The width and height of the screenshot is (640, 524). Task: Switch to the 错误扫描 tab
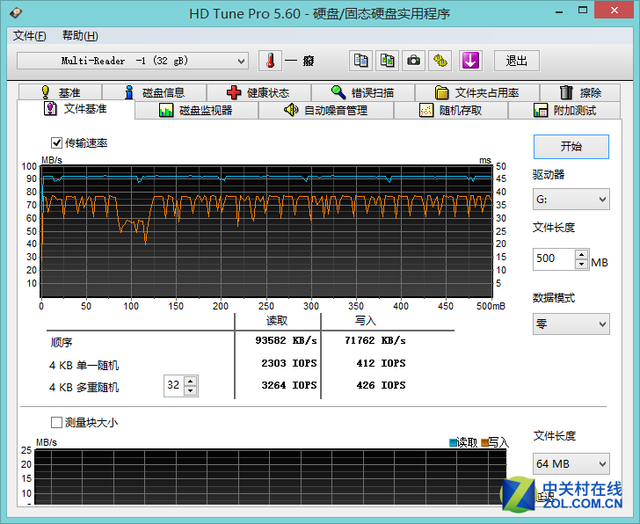363,93
